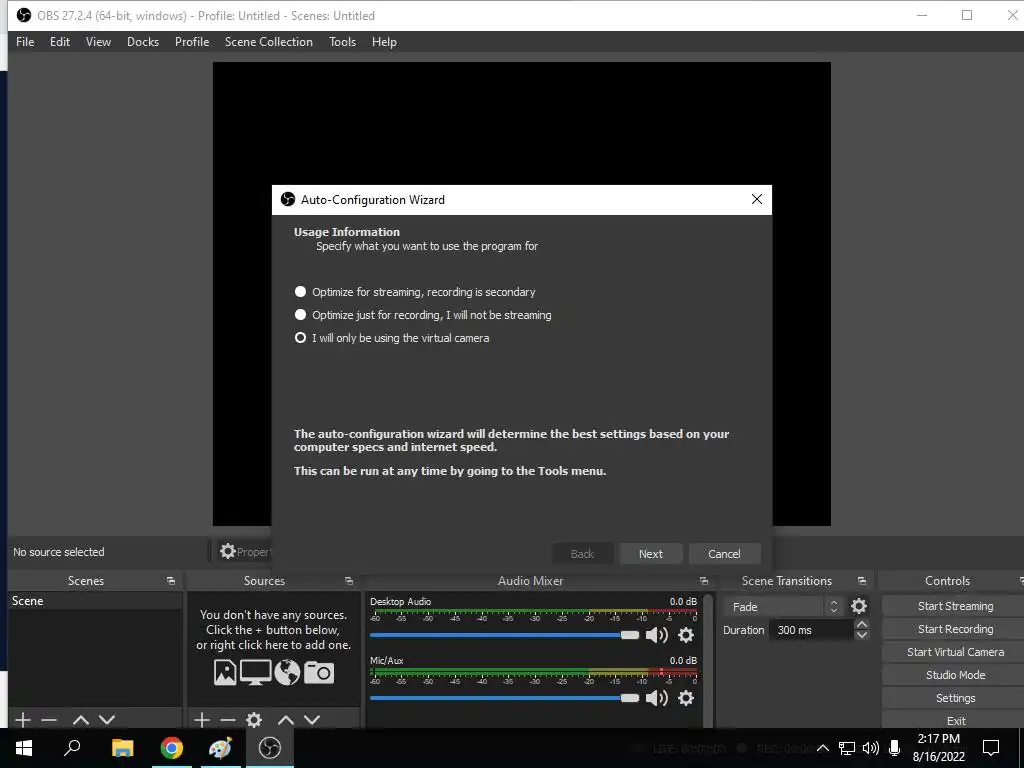Add a new source with plus icon
The image size is (1024, 768).
202,720
